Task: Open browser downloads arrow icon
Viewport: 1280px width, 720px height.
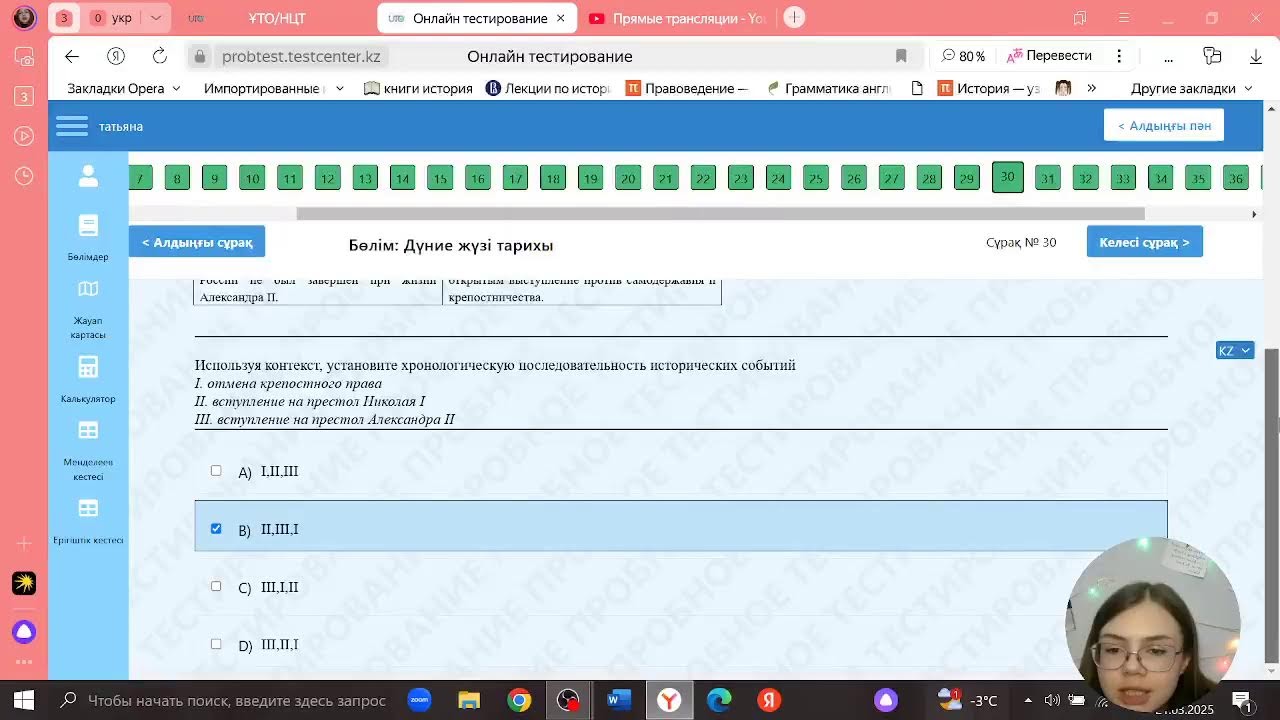Action: click(1256, 56)
